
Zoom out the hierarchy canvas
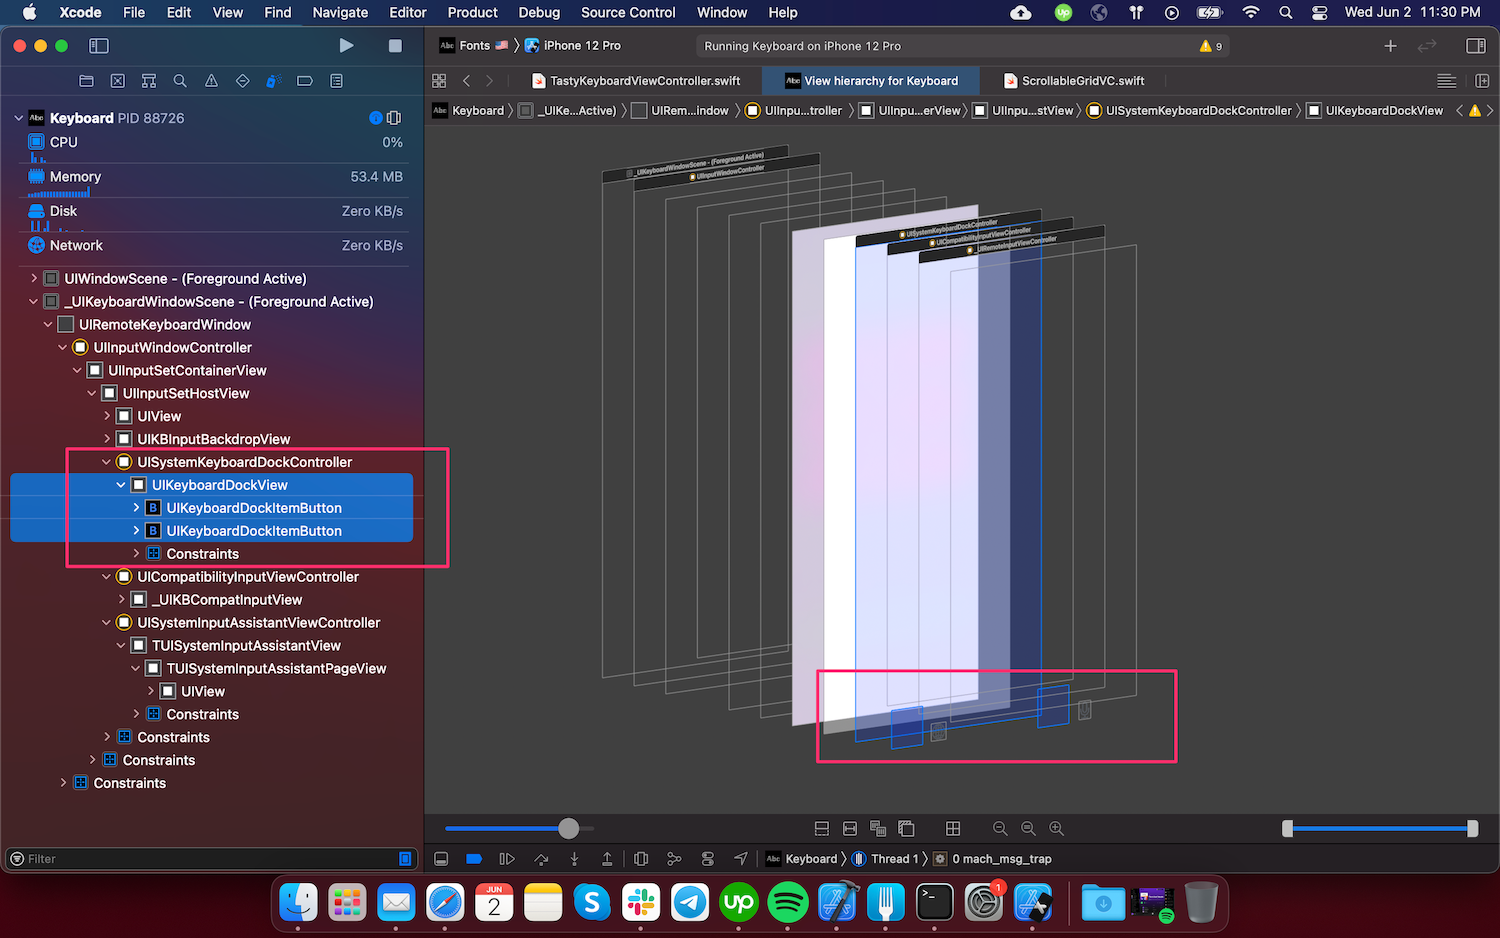pyautogui.click(x=1000, y=829)
